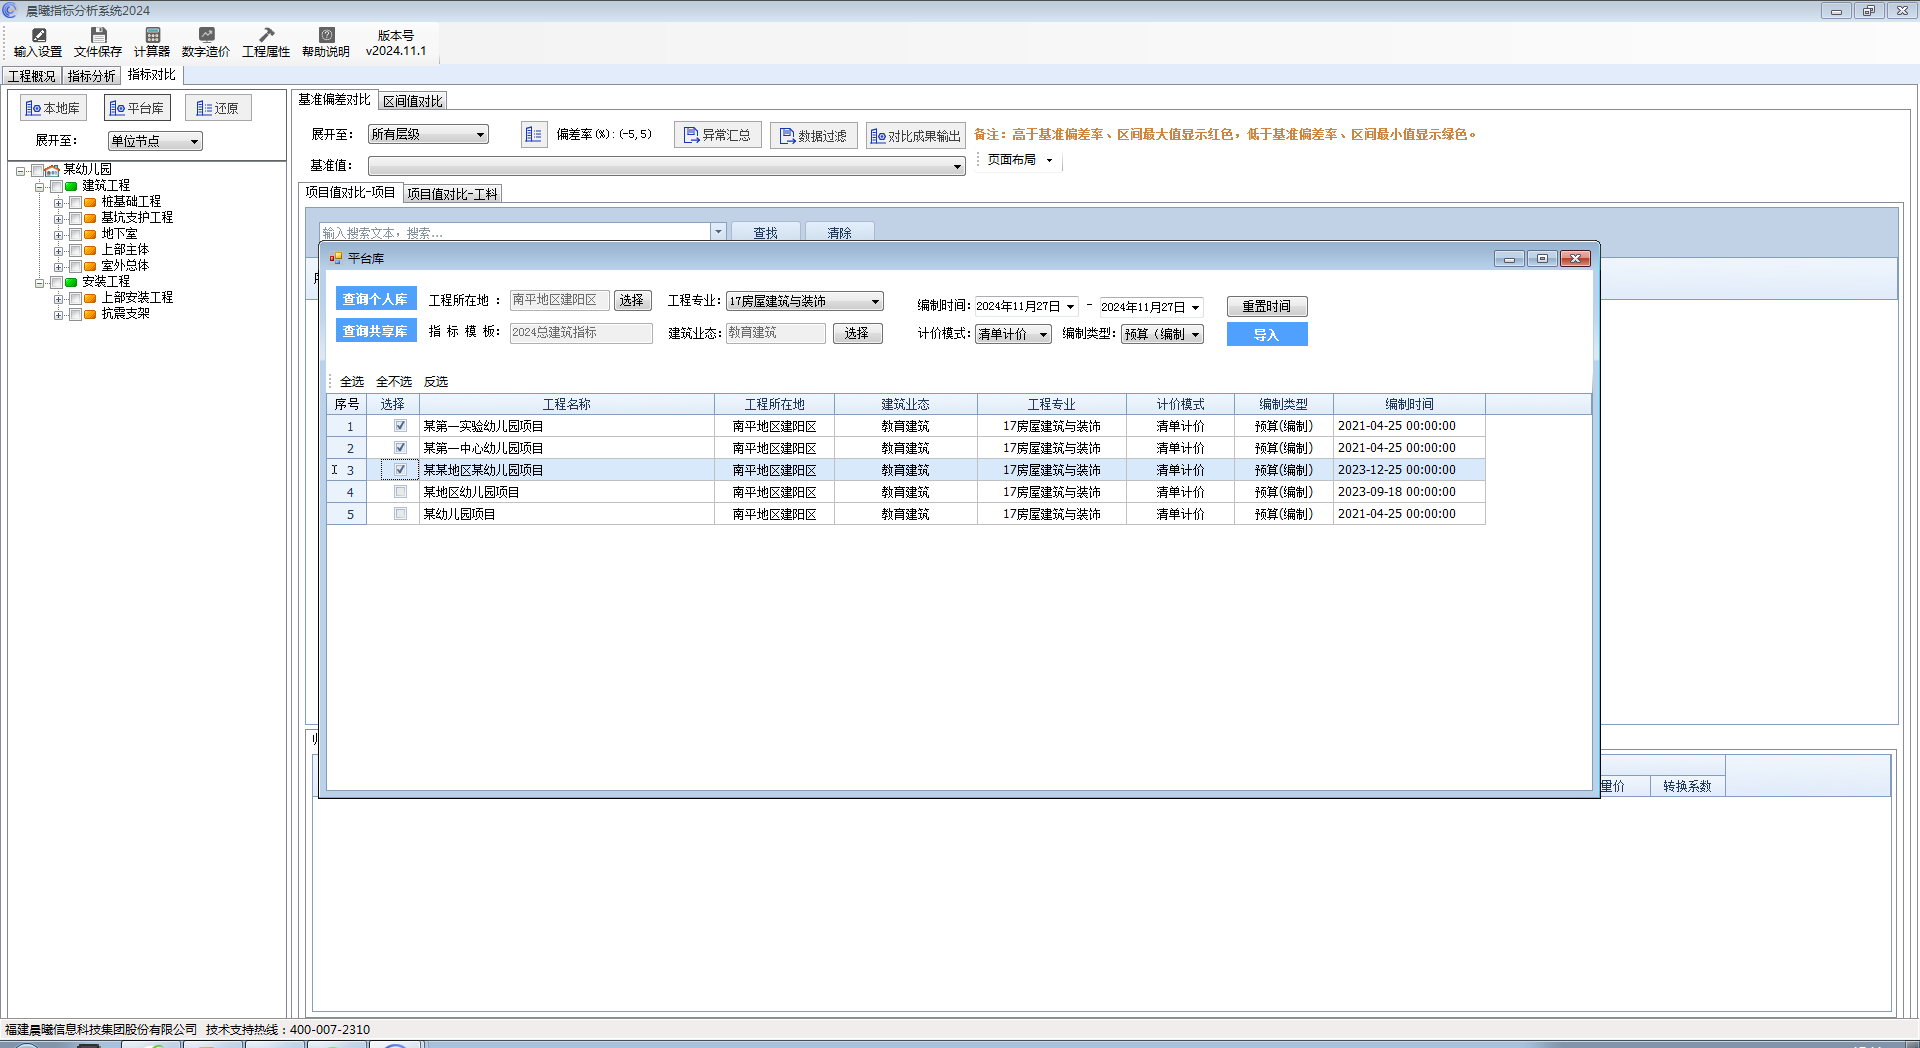1920x1048 pixels.
Task: Open 工程属性 wrench icon
Action: point(266,42)
